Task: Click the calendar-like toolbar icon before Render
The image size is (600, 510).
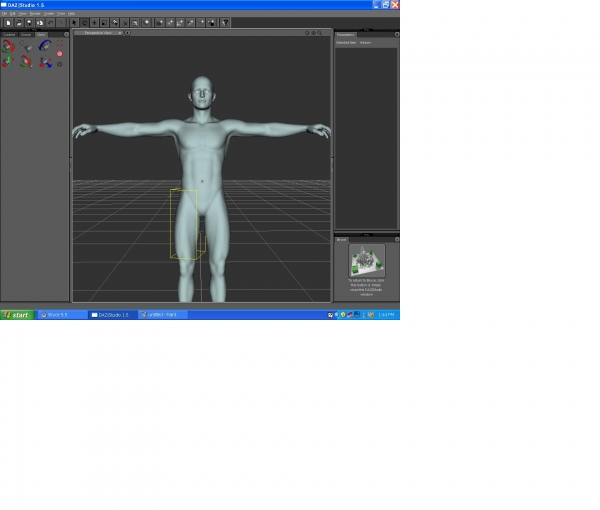Action: point(135,23)
